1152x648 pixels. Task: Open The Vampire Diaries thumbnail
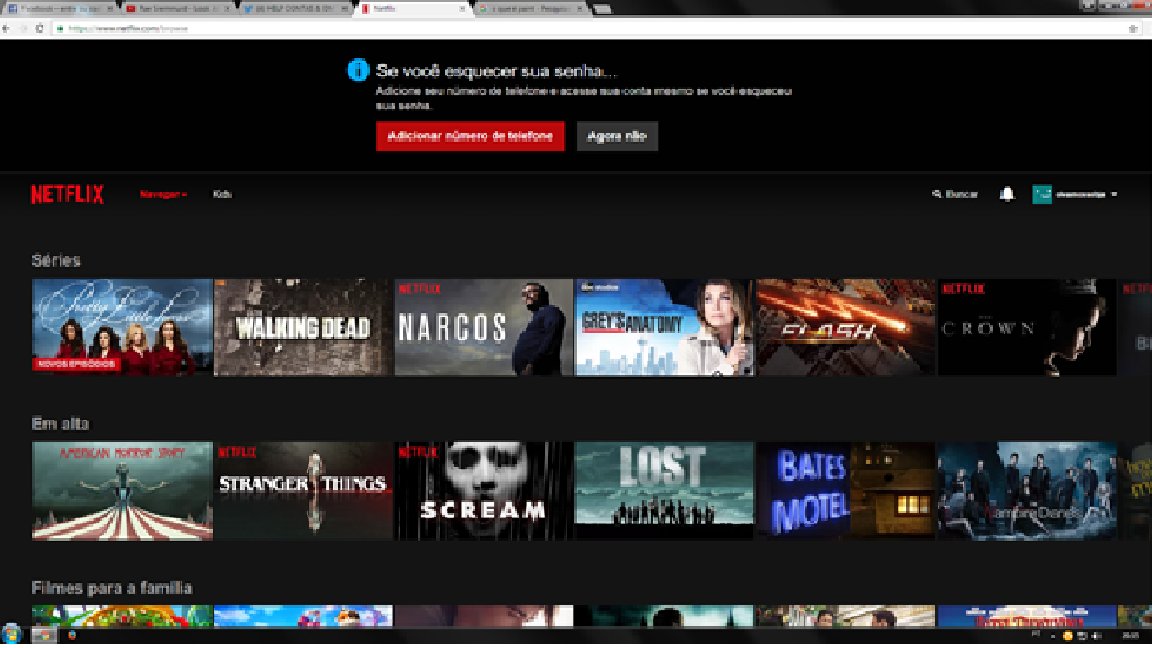click(1027, 491)
